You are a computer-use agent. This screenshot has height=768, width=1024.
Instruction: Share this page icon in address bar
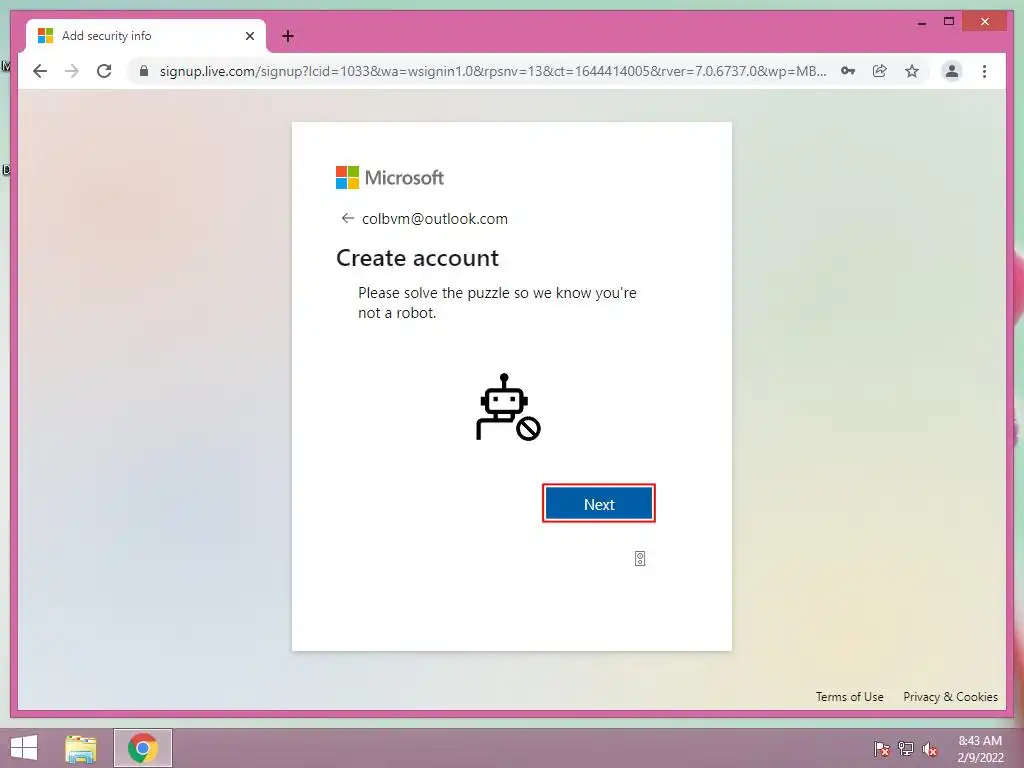coord(880,71)
